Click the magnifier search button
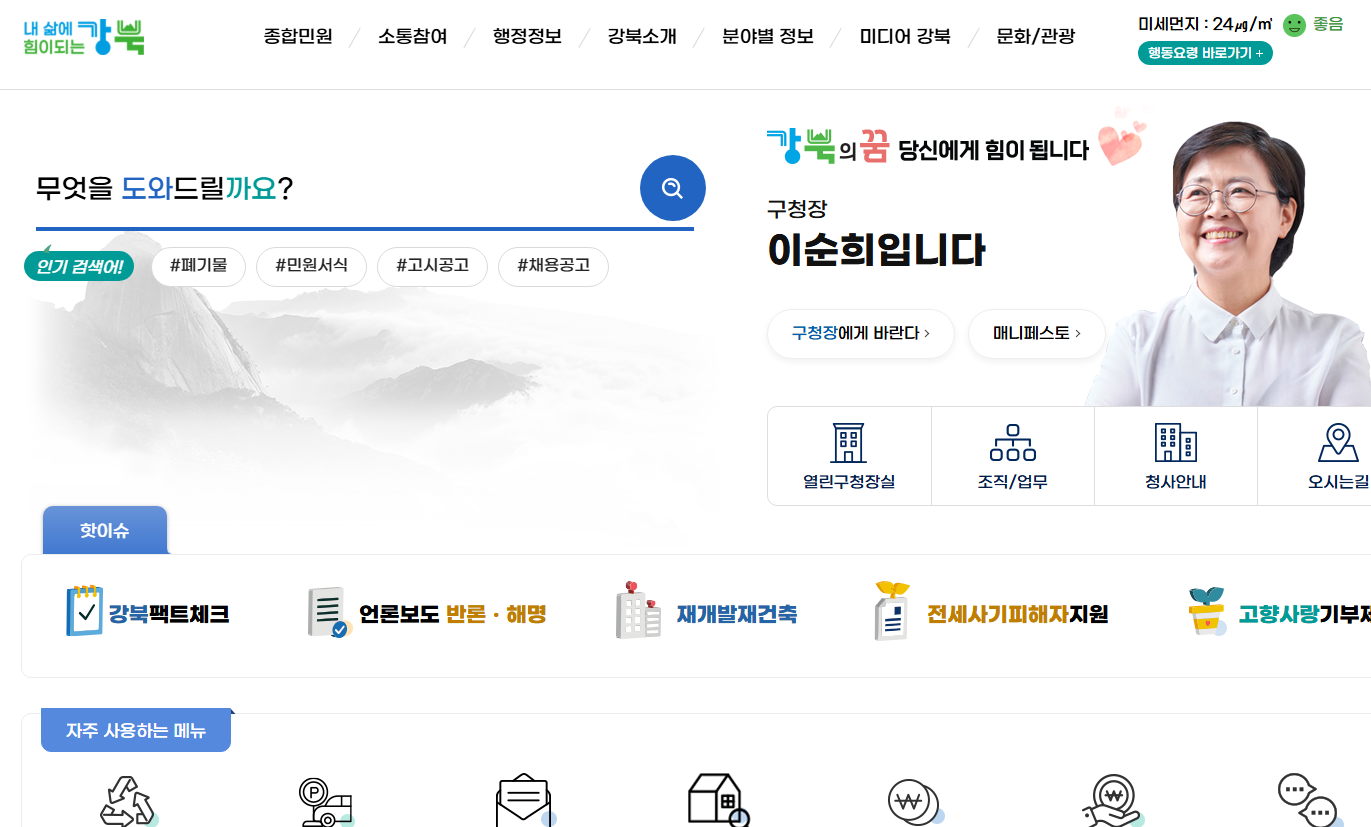1371x827 pixels. pyautogui.click(x=672, y=188)
